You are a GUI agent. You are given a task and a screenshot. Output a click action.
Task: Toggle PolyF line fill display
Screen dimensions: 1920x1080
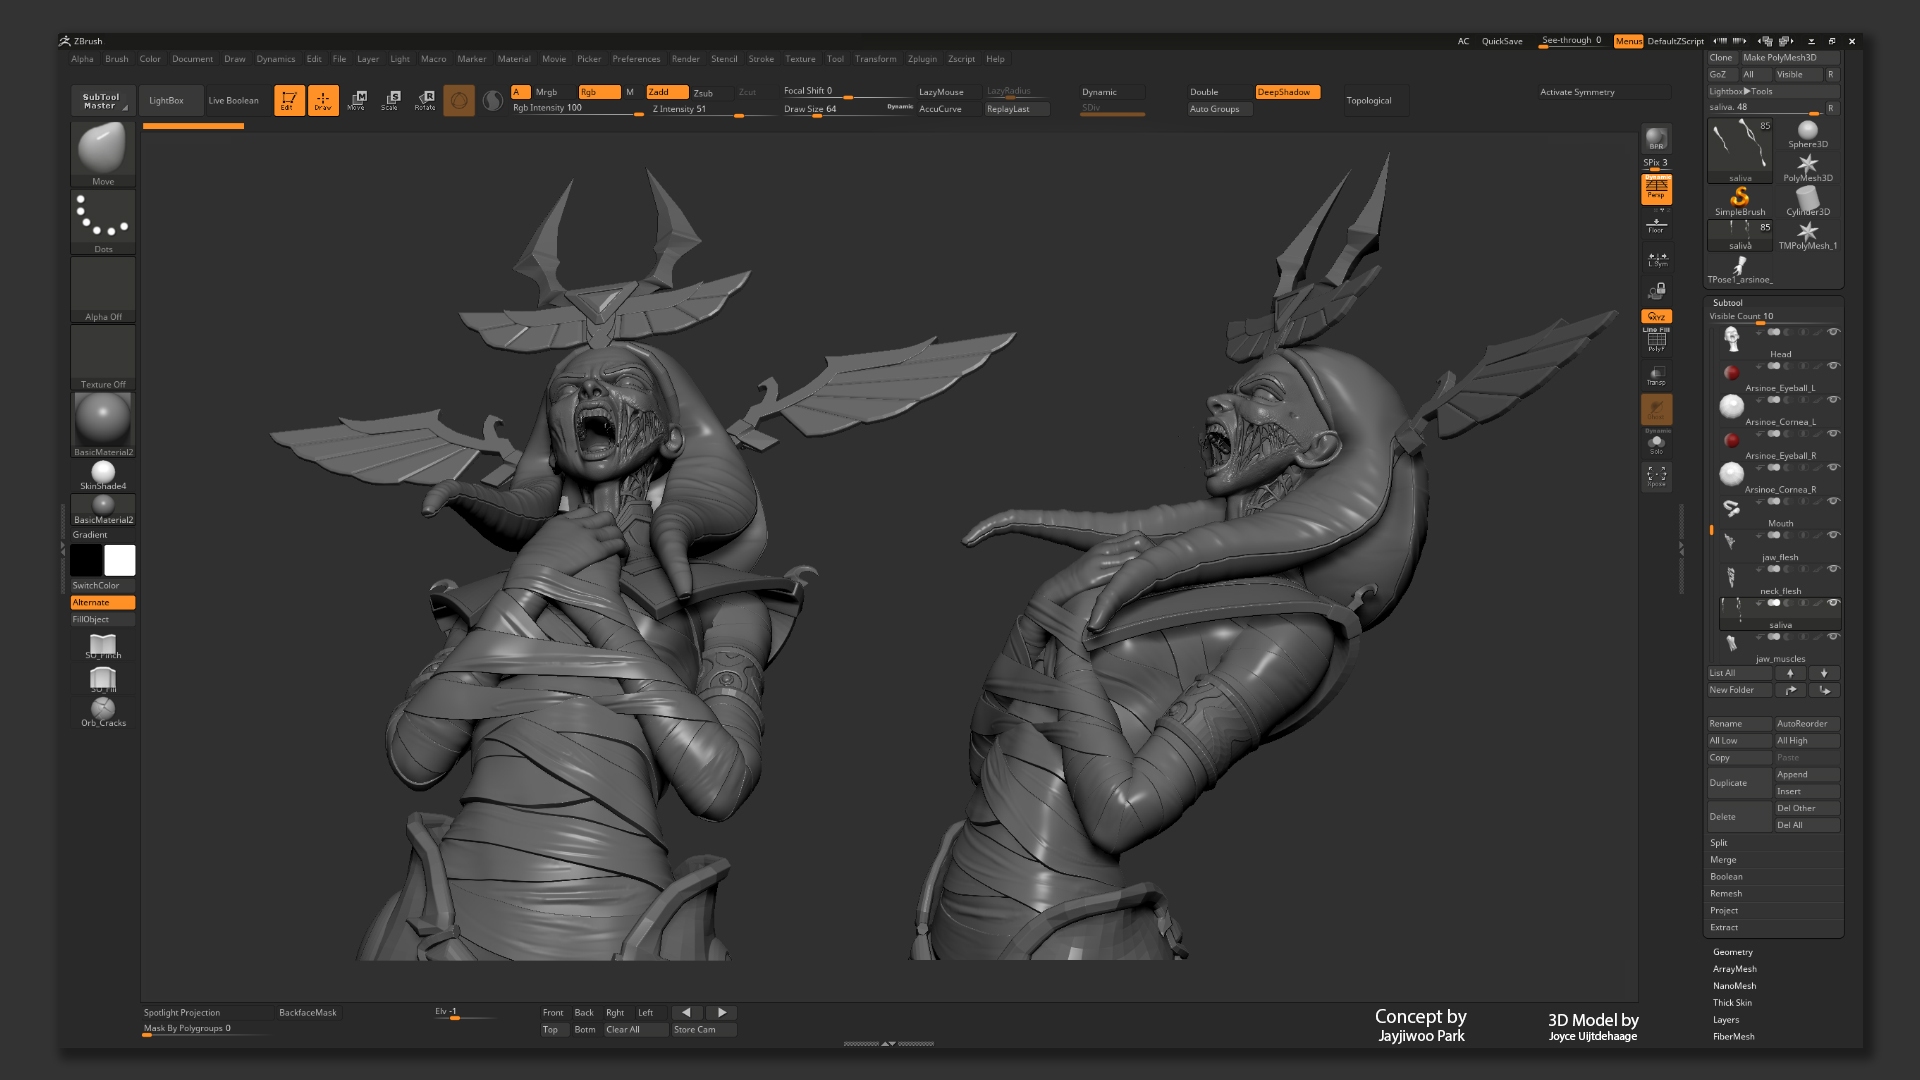(1656, 340)
